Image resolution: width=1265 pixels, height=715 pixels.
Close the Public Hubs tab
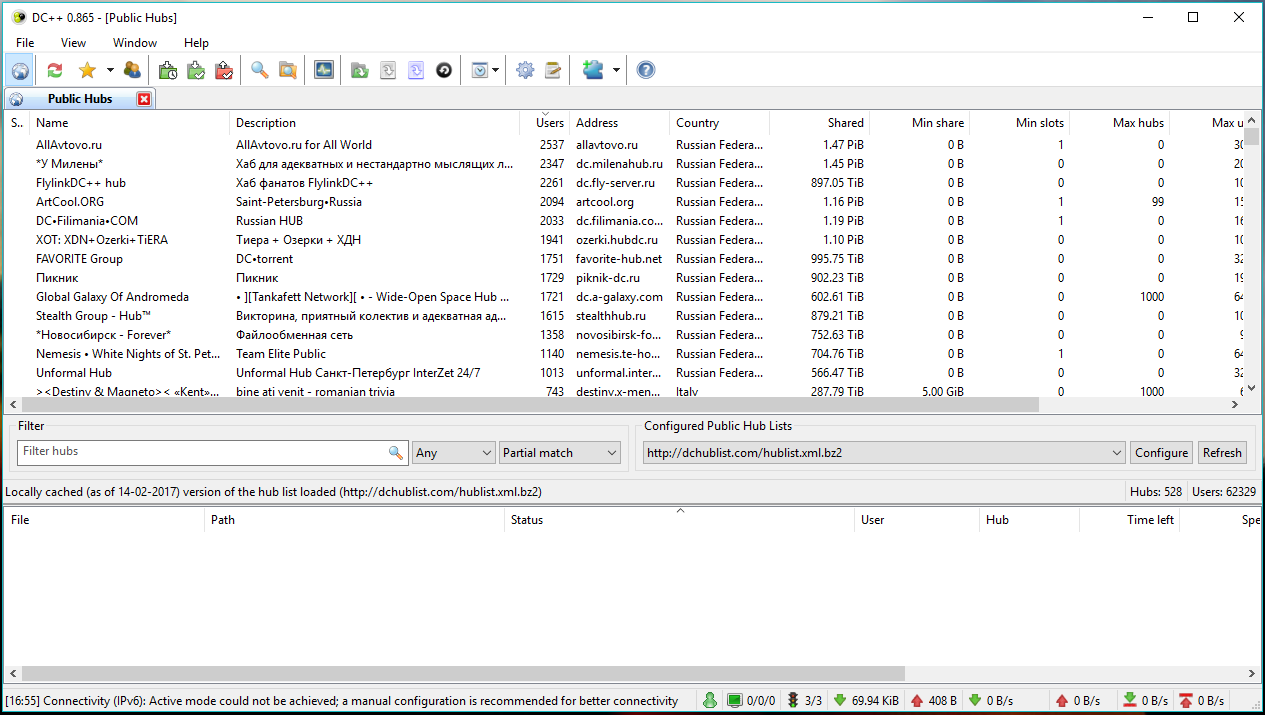144,99
